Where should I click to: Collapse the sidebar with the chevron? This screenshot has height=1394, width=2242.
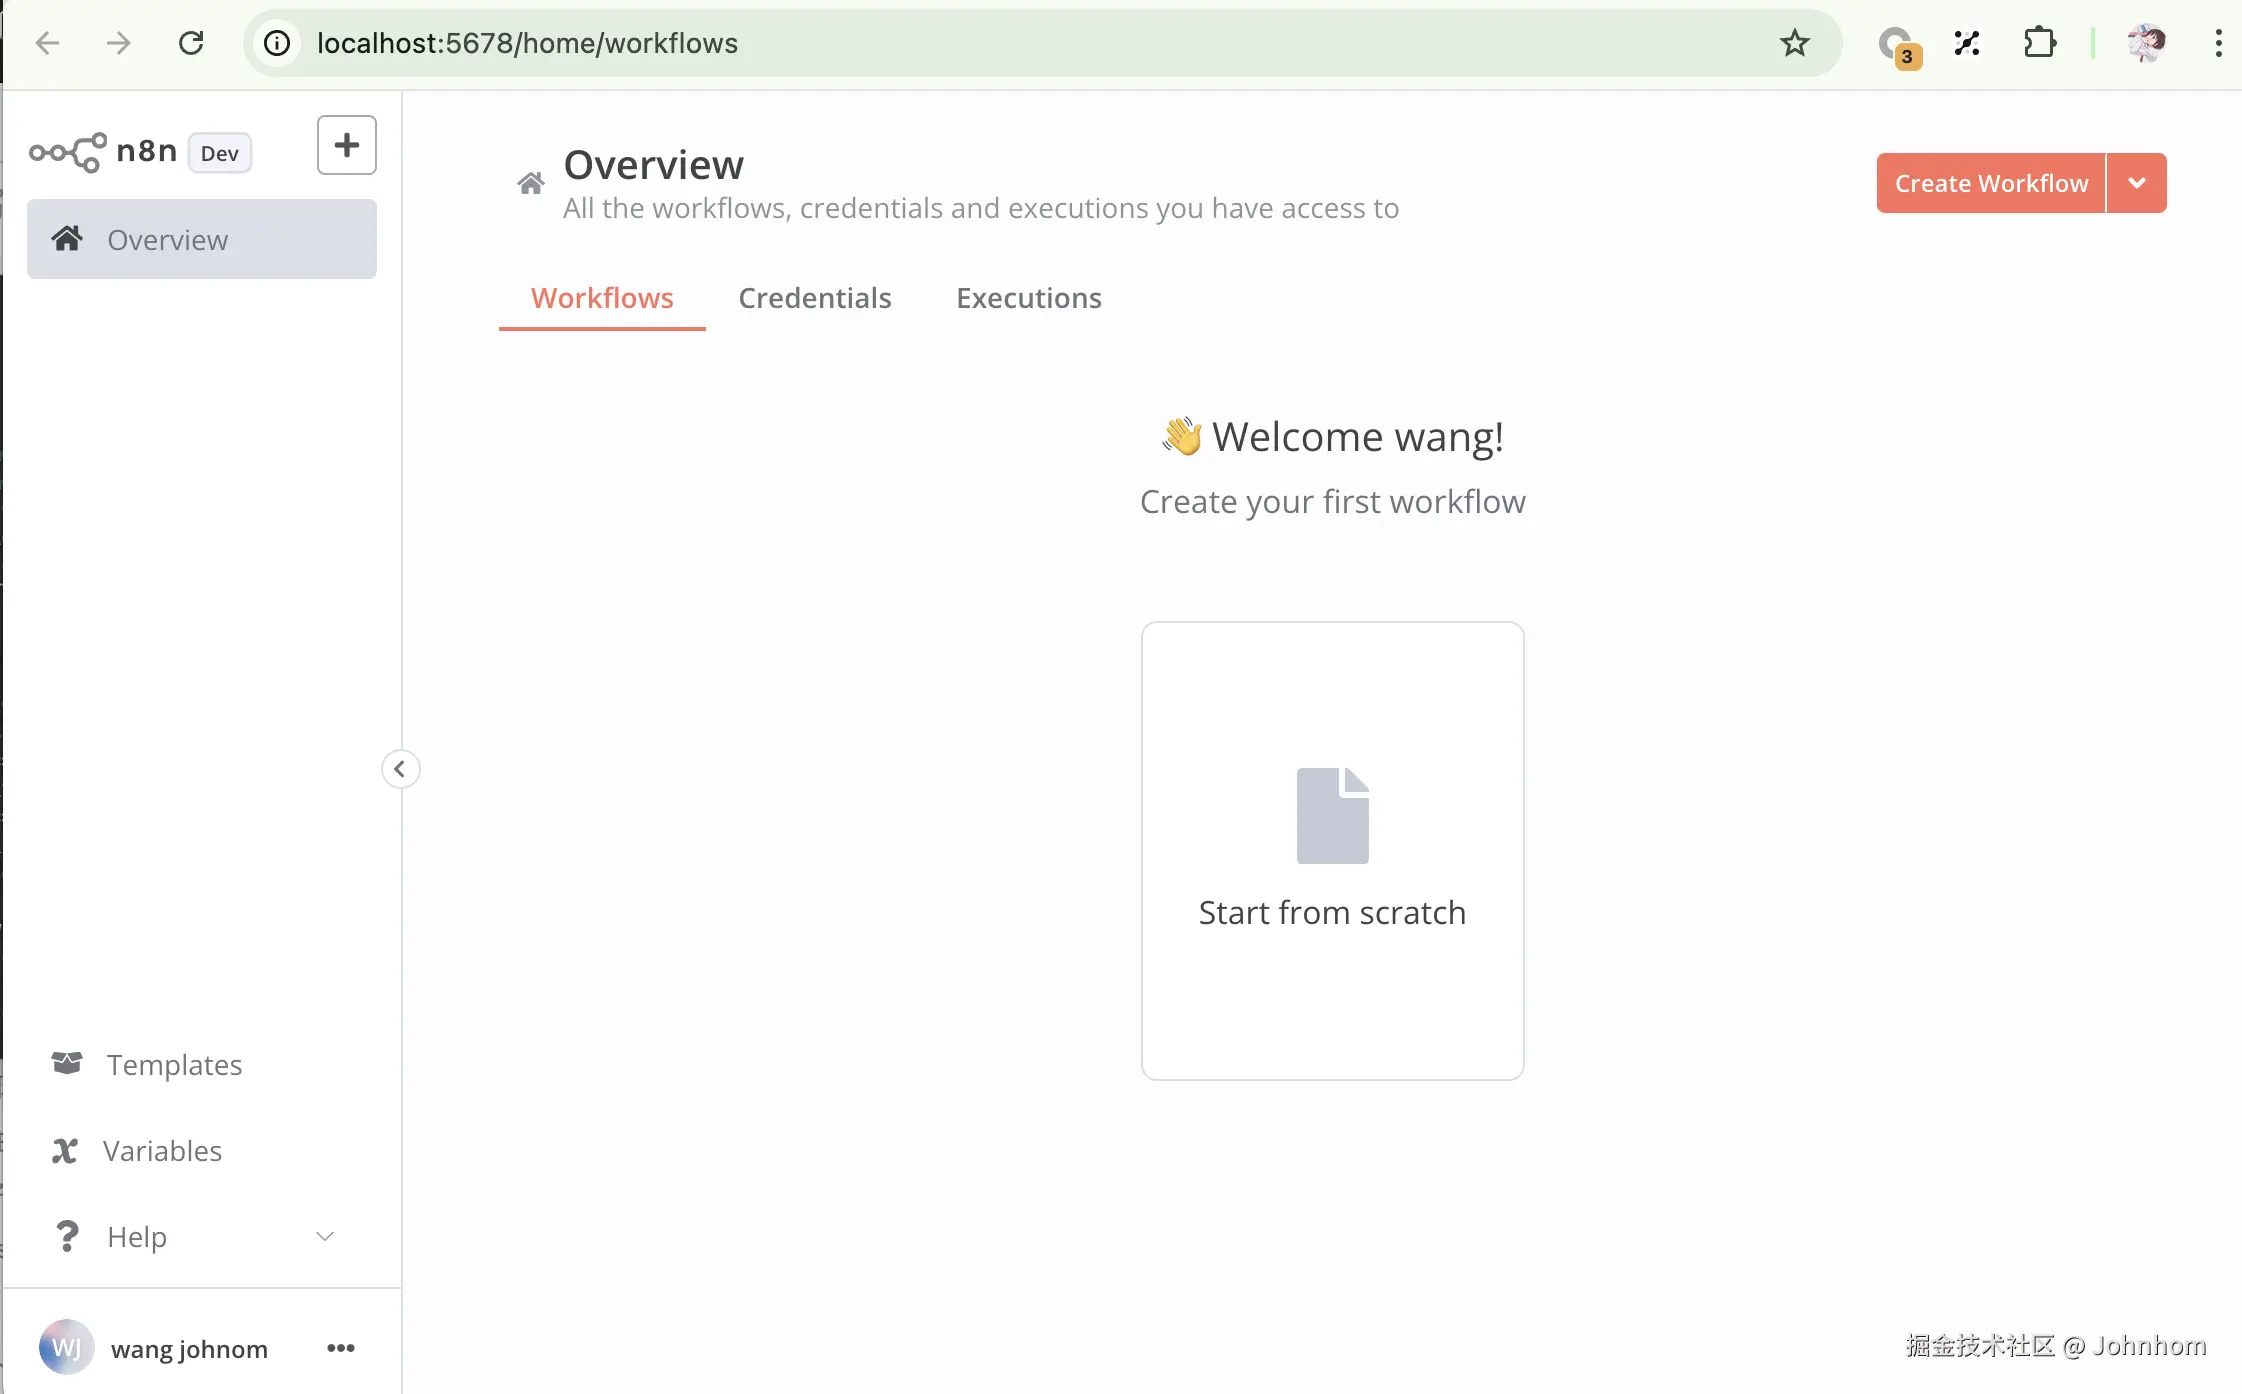pos(400,769)
